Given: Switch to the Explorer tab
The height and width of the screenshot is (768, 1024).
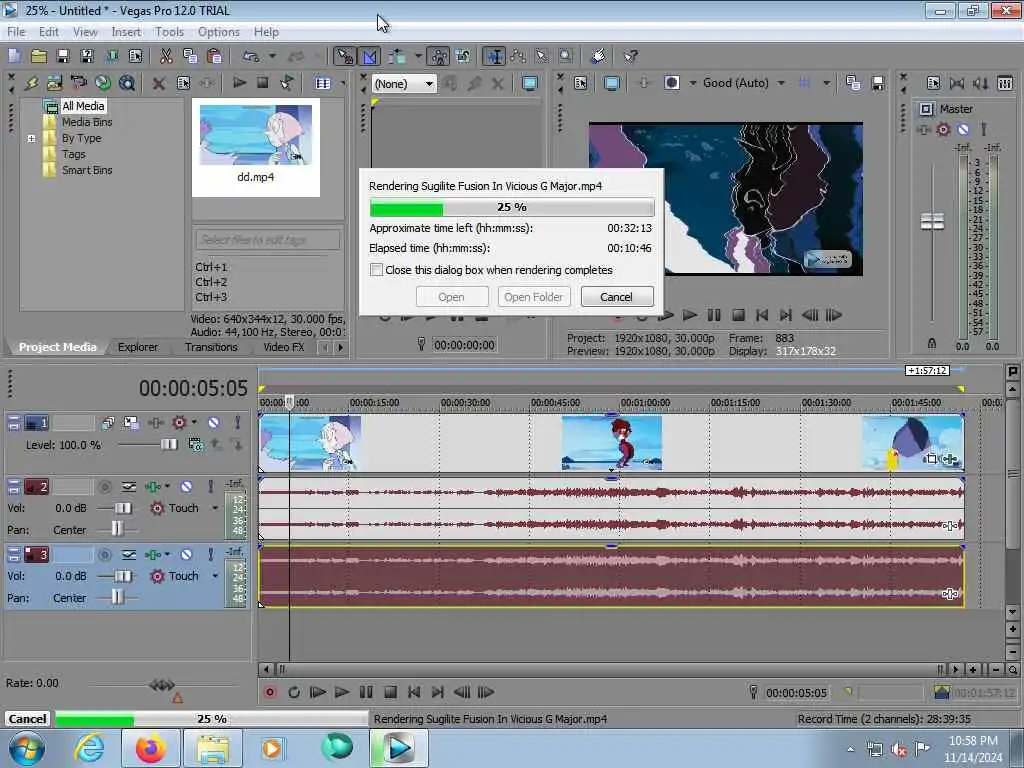Looking at the screenshot, I should coord(138,347).
